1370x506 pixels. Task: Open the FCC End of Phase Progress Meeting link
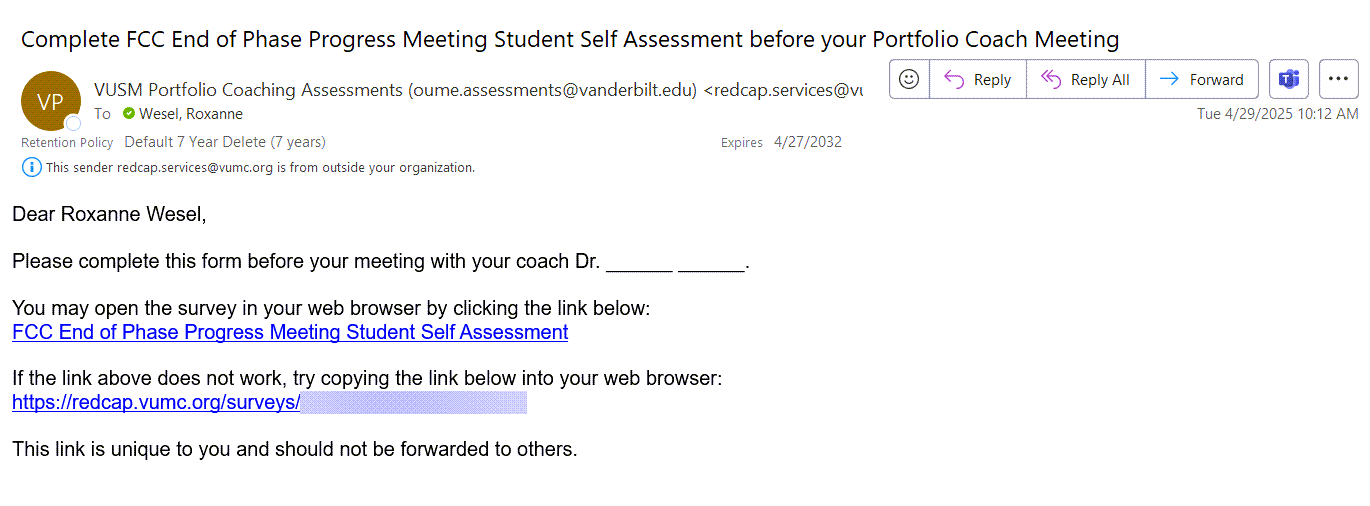click(290, 332)
